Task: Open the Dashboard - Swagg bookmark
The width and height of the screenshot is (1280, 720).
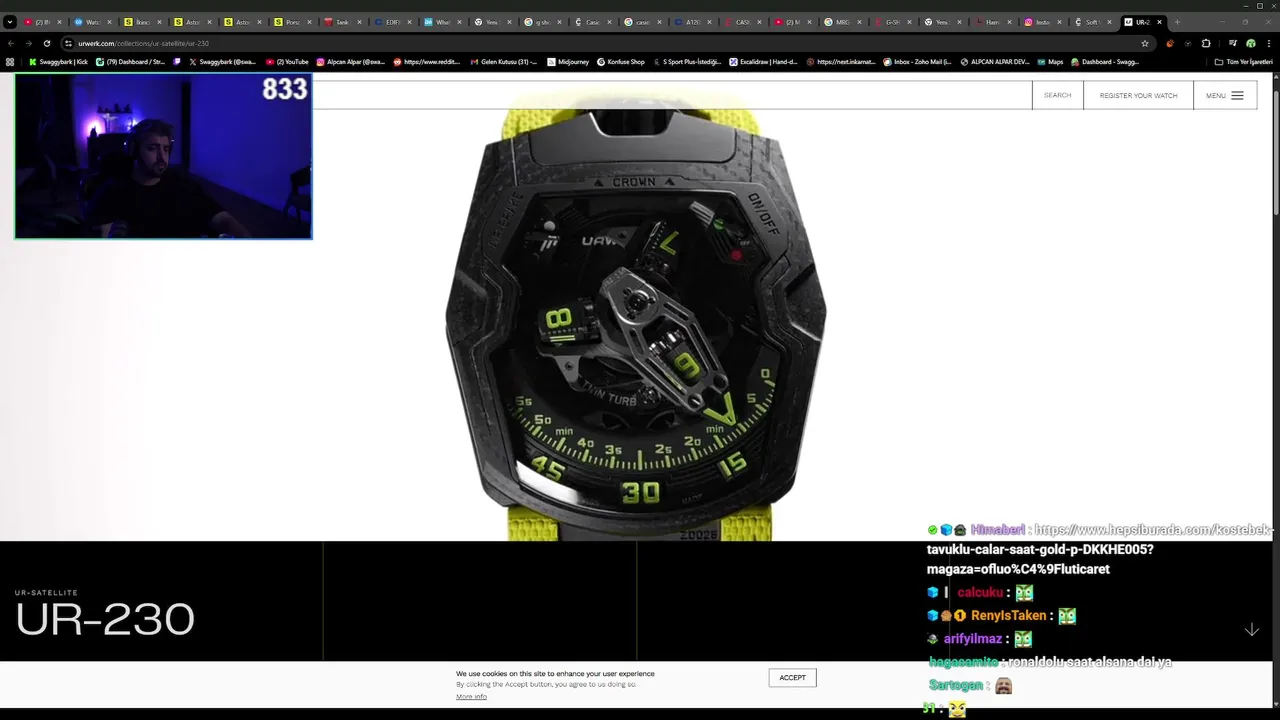Action: [x=1105, y=62]
